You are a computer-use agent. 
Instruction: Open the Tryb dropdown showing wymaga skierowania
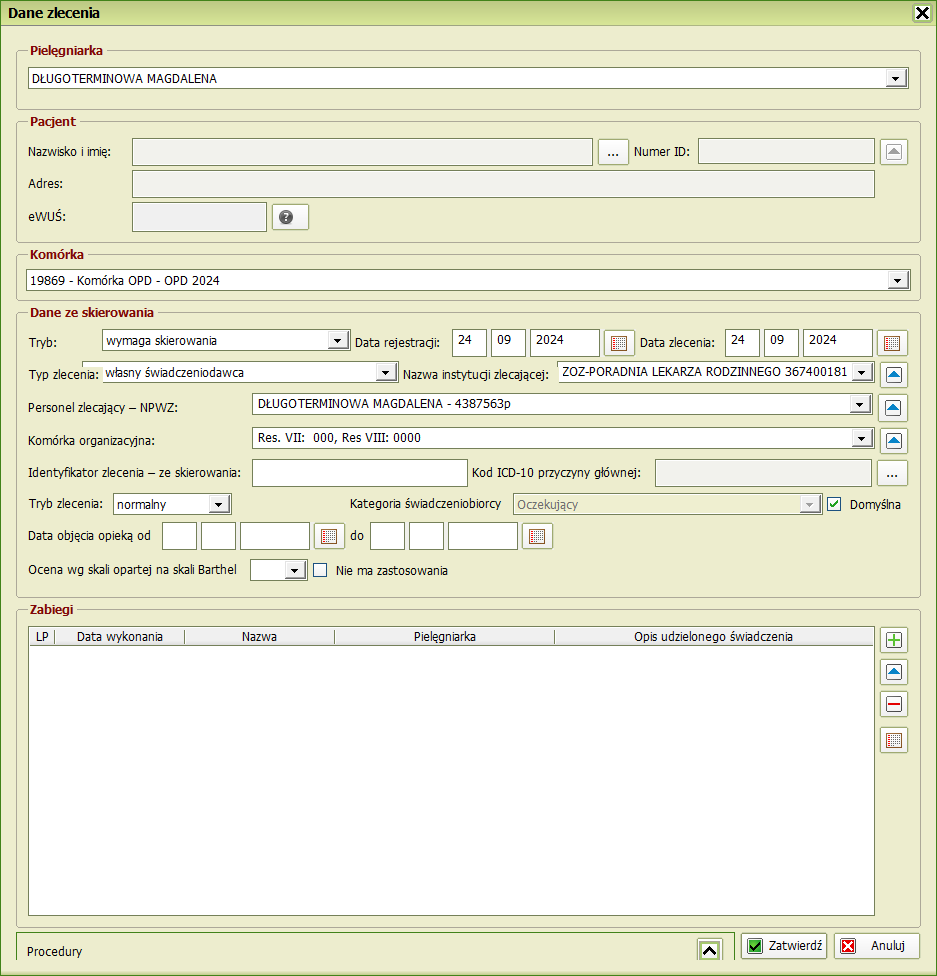(338, 341)
